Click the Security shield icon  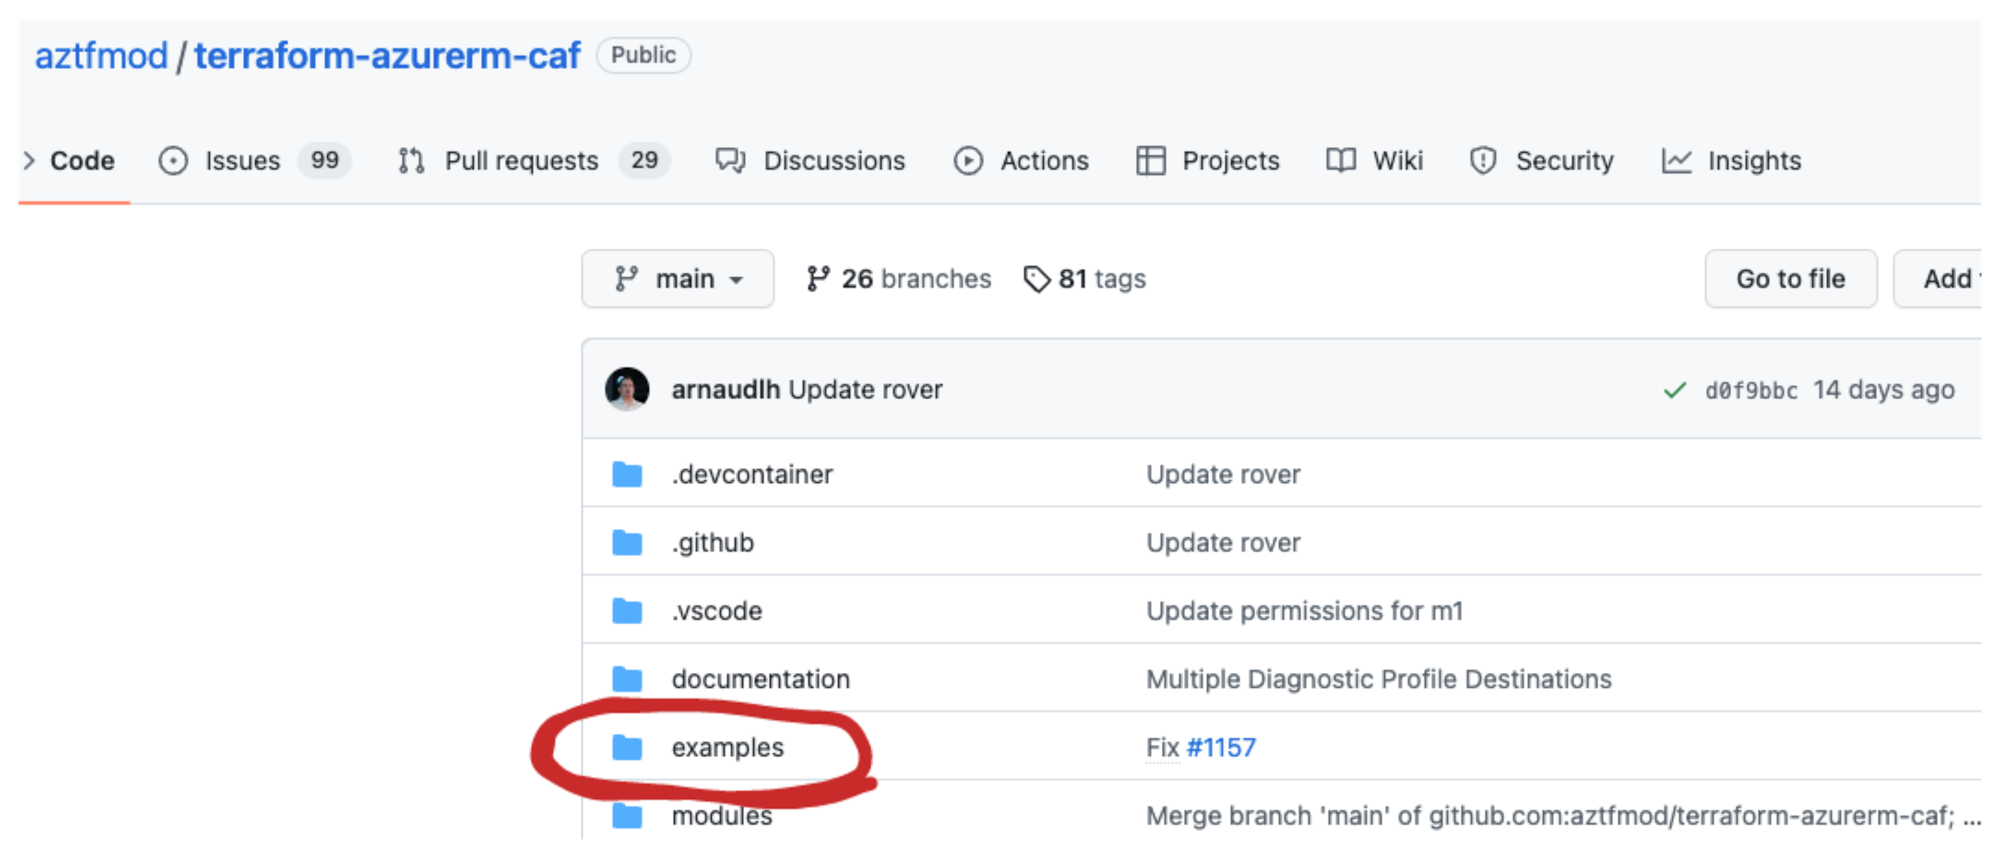[x=1483, y=160]
